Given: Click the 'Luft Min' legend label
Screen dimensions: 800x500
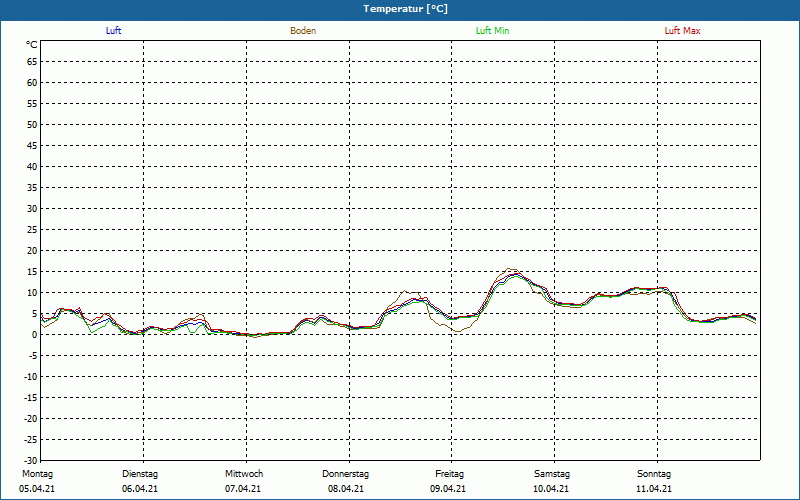Looking at the screenshot, I should pos(492,31).
